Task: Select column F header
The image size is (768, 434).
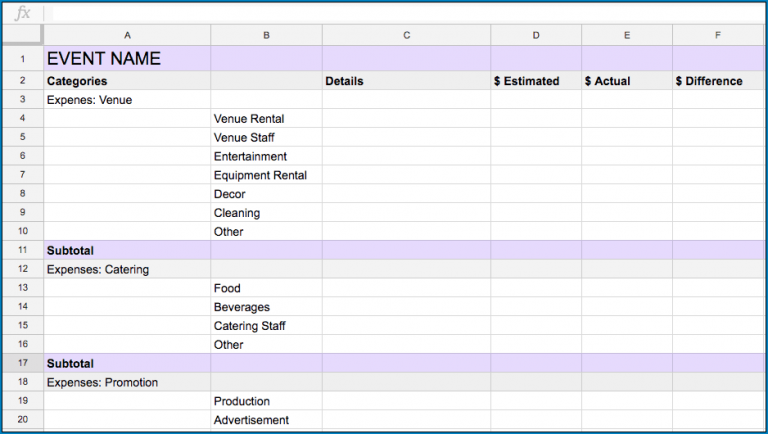Action: tap(717, 35)
